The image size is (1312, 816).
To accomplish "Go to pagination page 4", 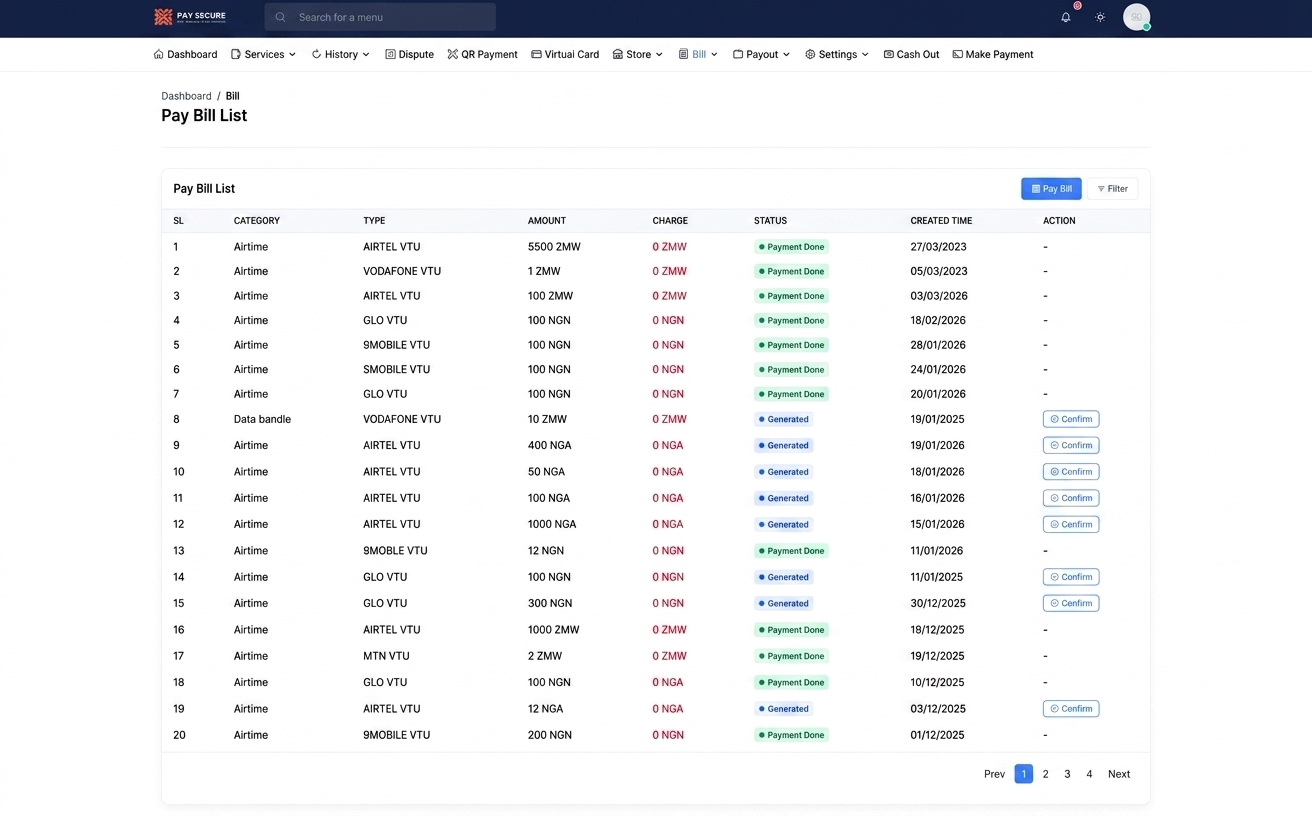I will [x=1089, y=774].
